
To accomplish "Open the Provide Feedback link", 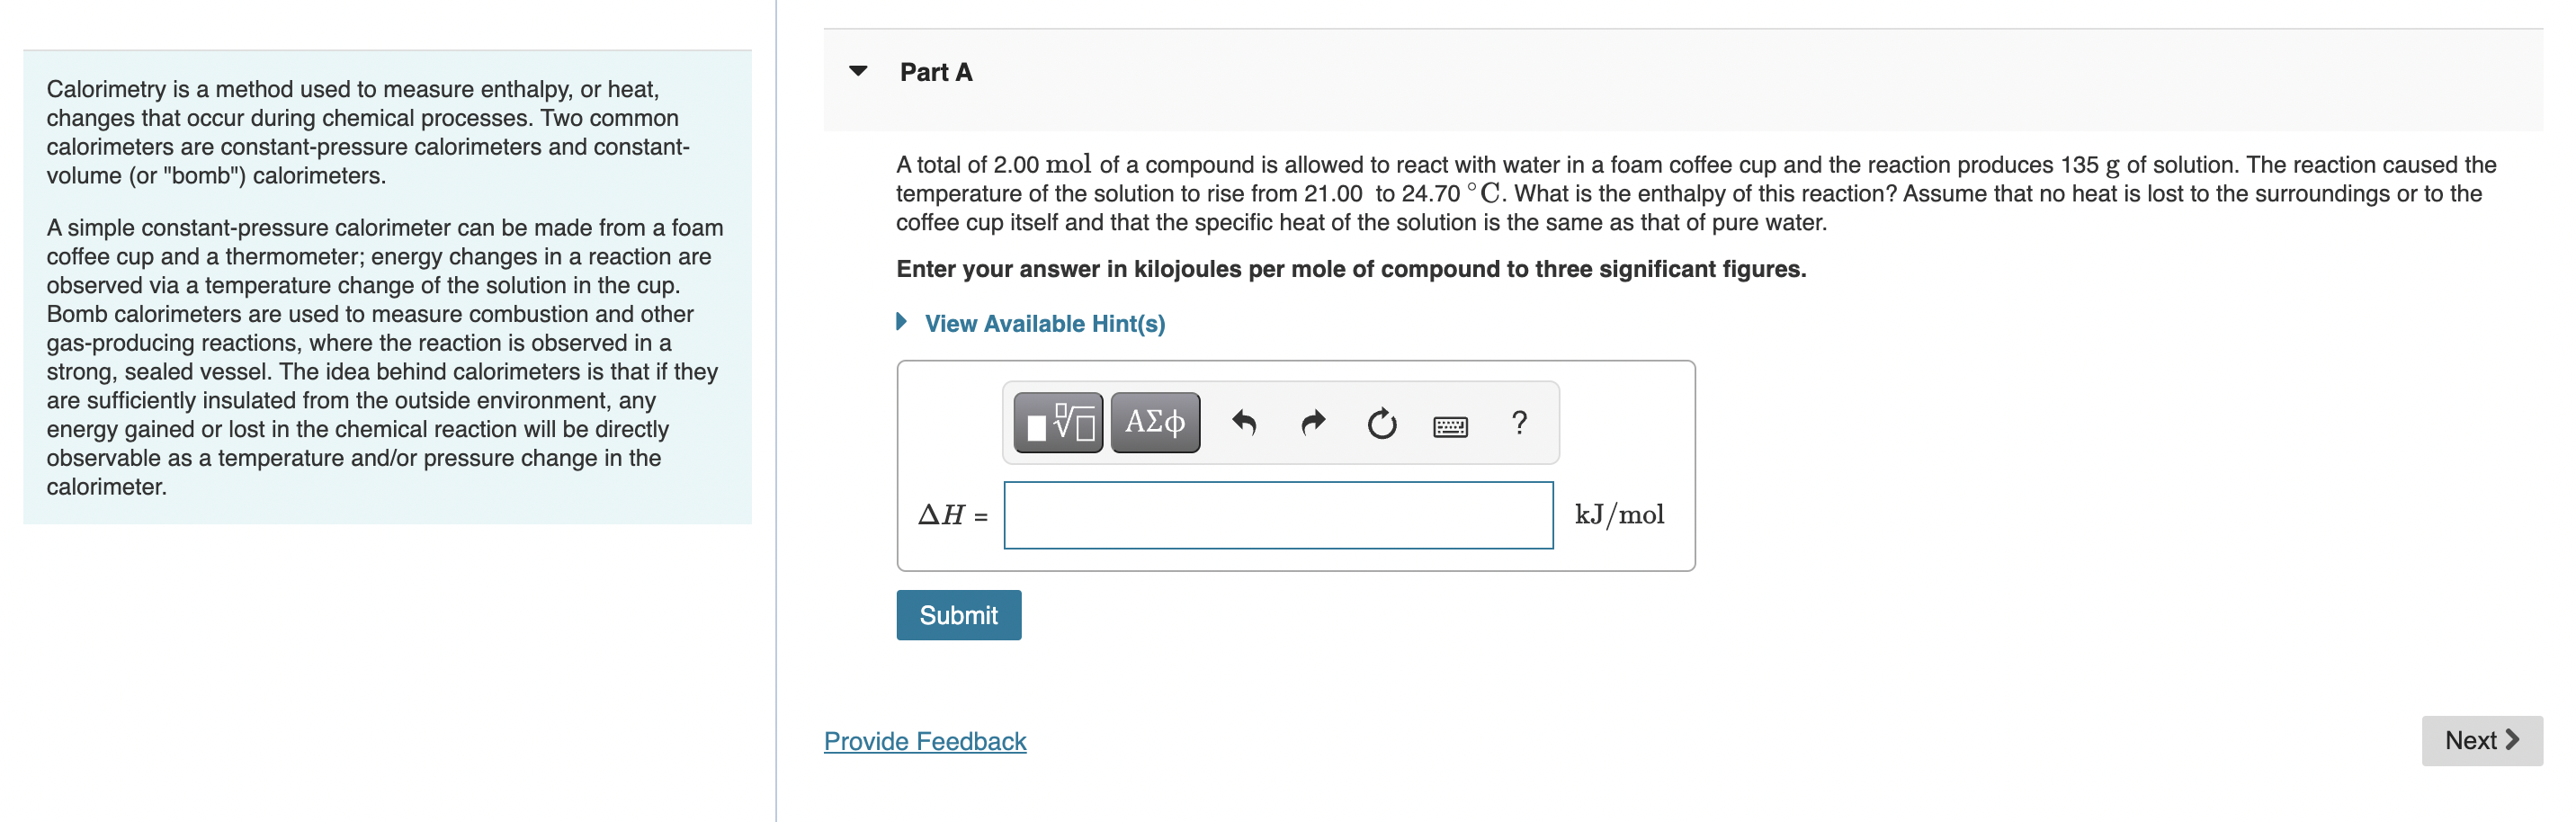I will coord(923,741).
